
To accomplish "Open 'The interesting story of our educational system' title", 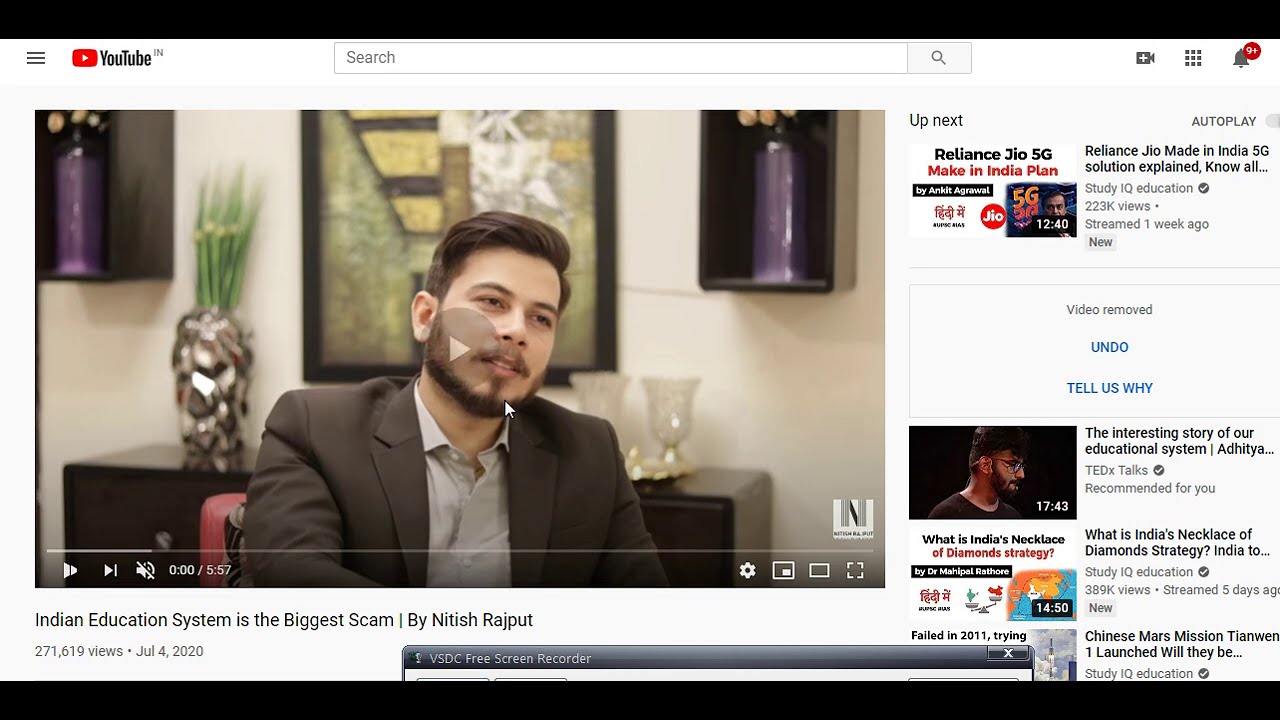I will [x=1179, y=441].
